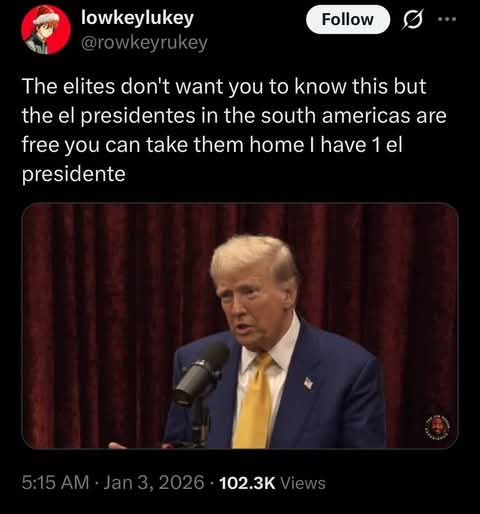Open the three-dot more options menu
Viewport: 480px width, 514px height.
click(x=447, y=19)
